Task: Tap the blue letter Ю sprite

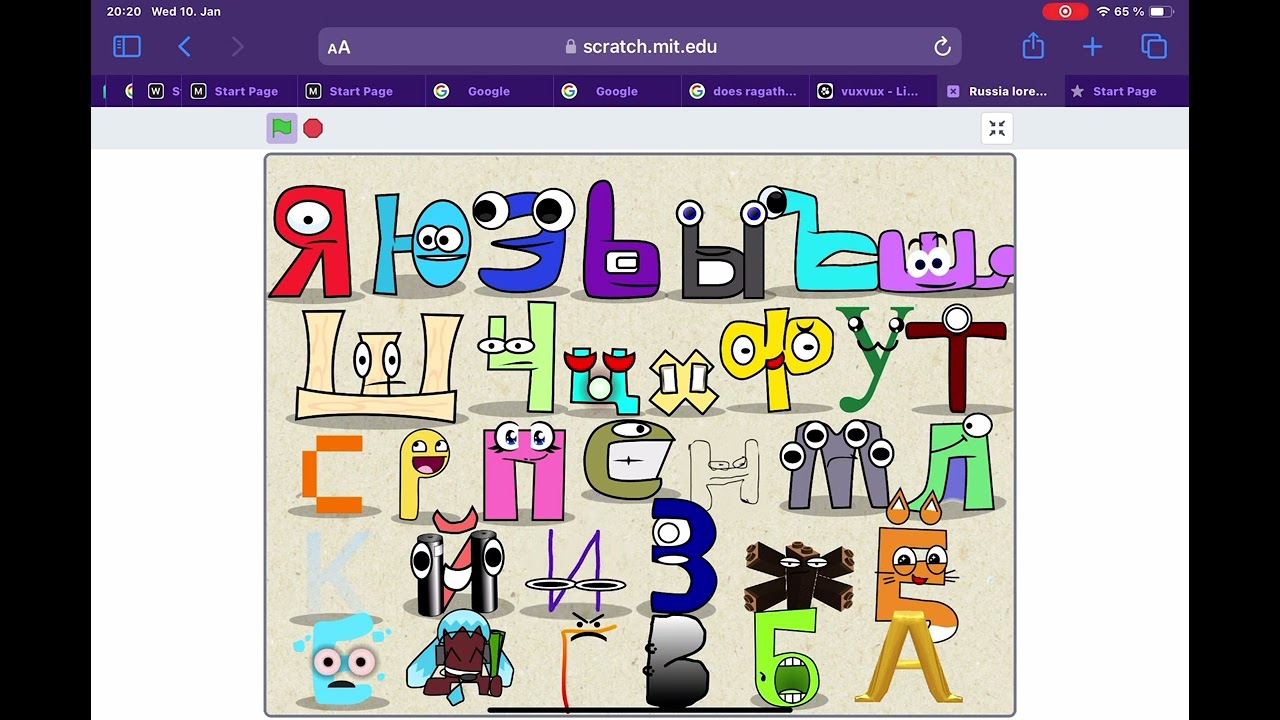Action: 421,245
